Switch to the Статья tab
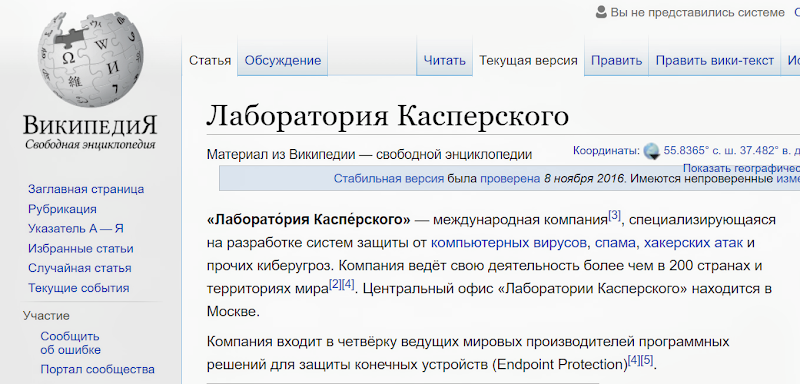The image size is (800, 384). [x=210, y=60]
